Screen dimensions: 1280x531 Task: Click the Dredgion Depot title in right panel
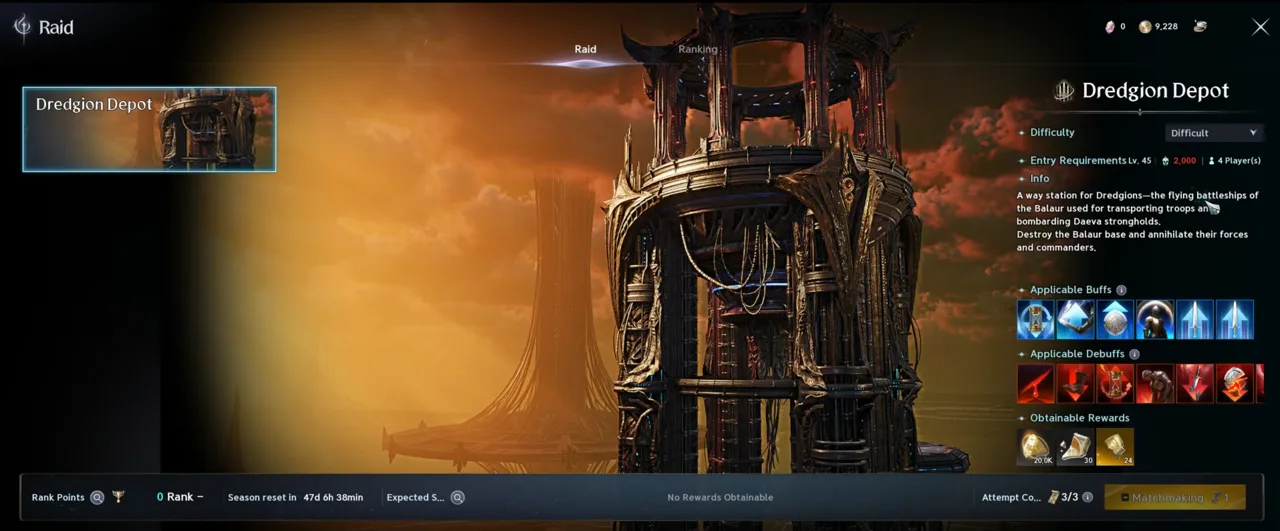coord(1155,91)
